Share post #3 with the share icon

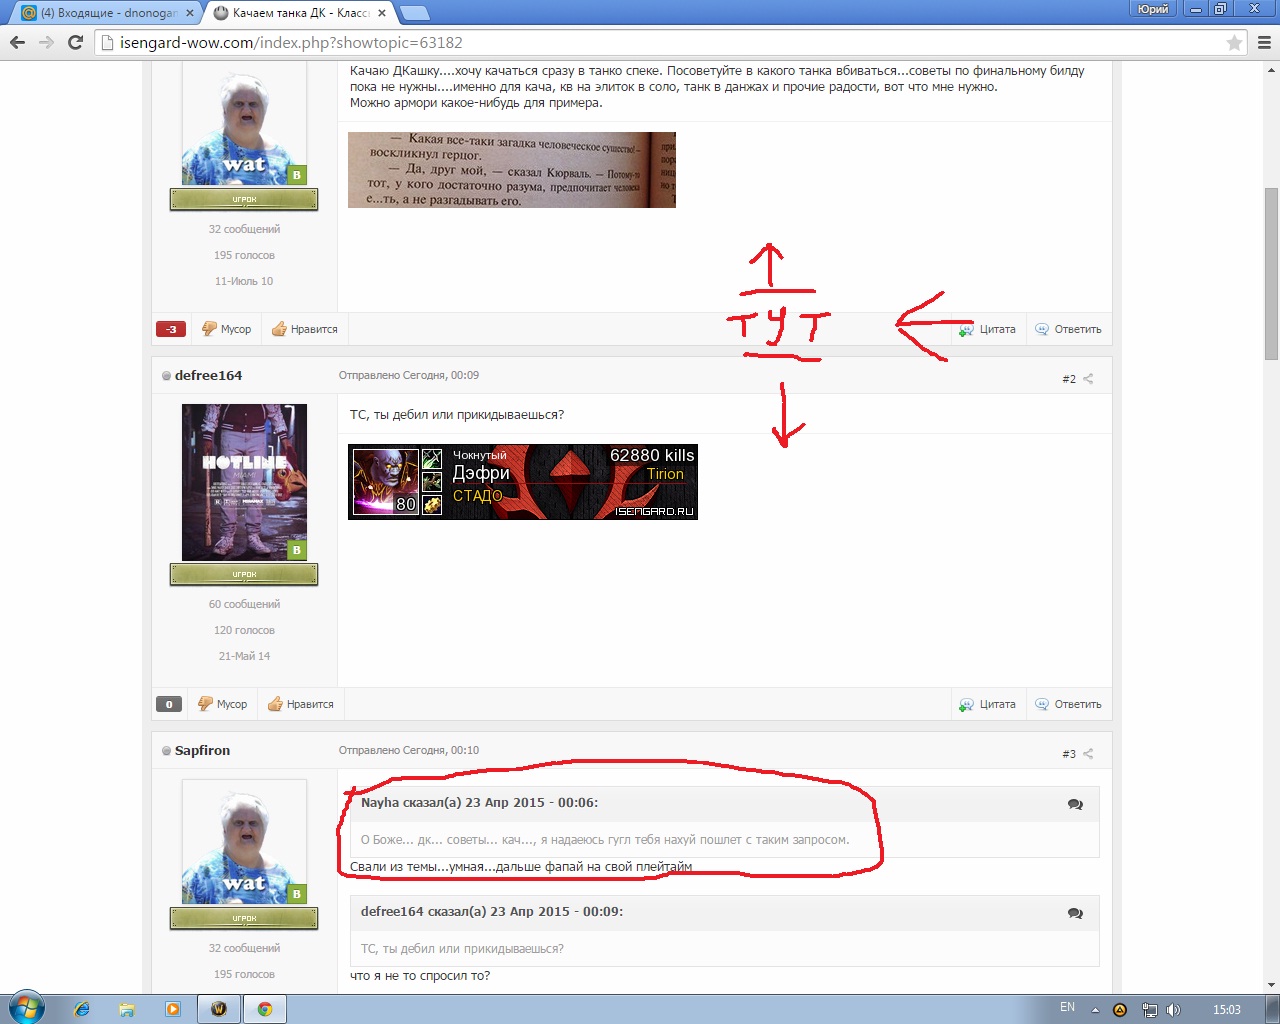pos(1088,754)
